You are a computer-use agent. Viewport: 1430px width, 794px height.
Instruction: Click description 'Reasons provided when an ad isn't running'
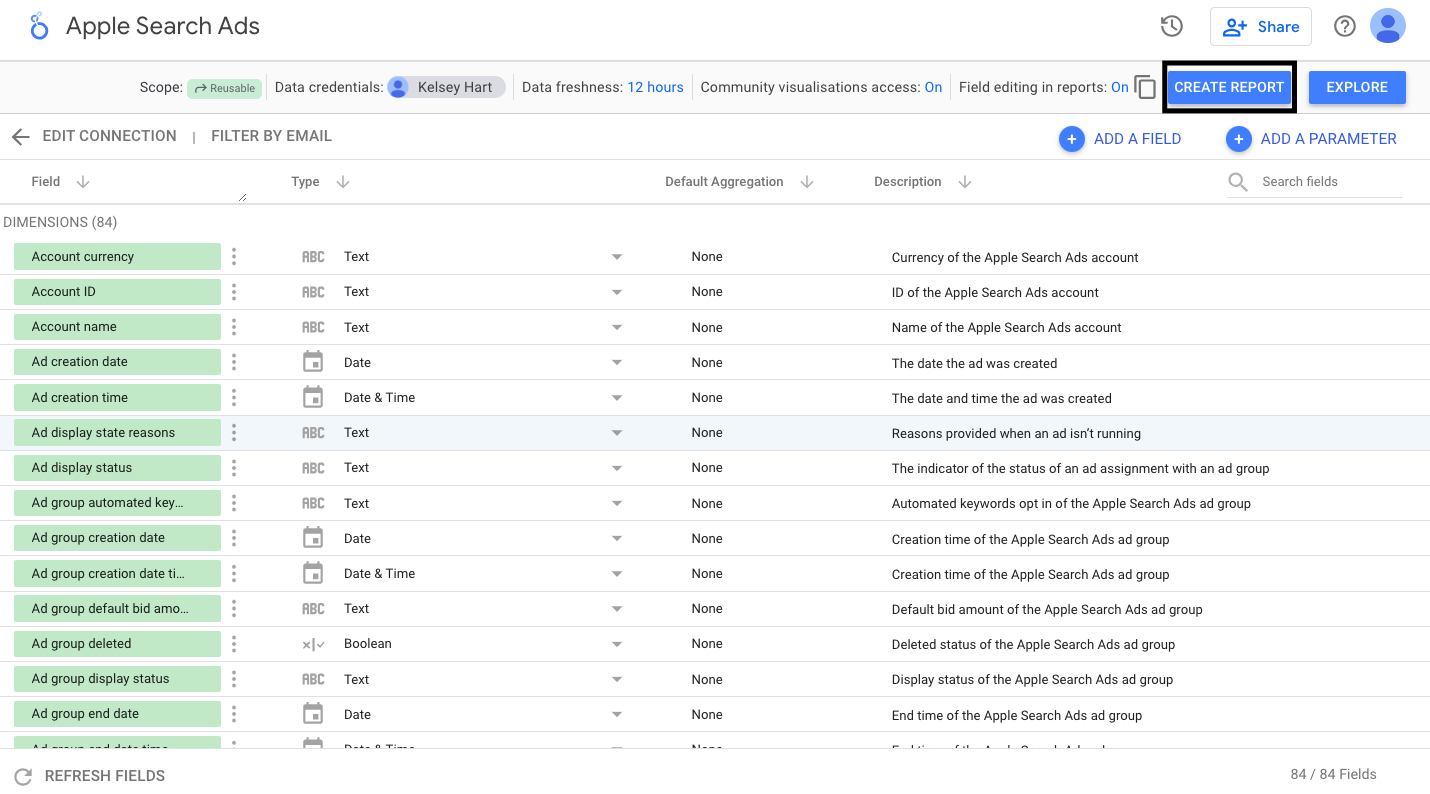tap(1016, 434)
